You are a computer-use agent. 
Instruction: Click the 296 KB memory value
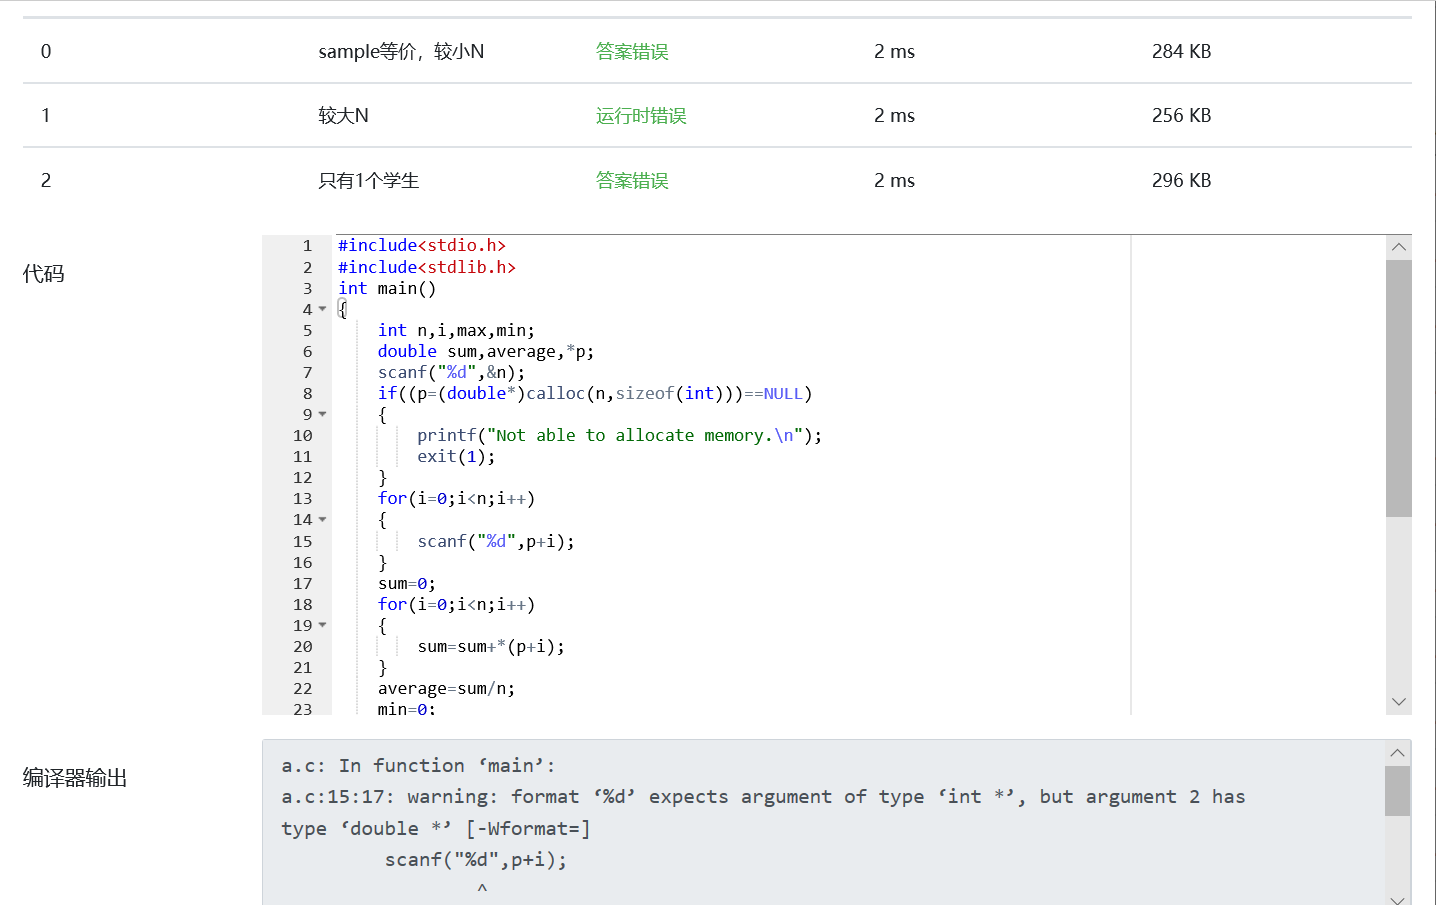tap(1181, 181)
